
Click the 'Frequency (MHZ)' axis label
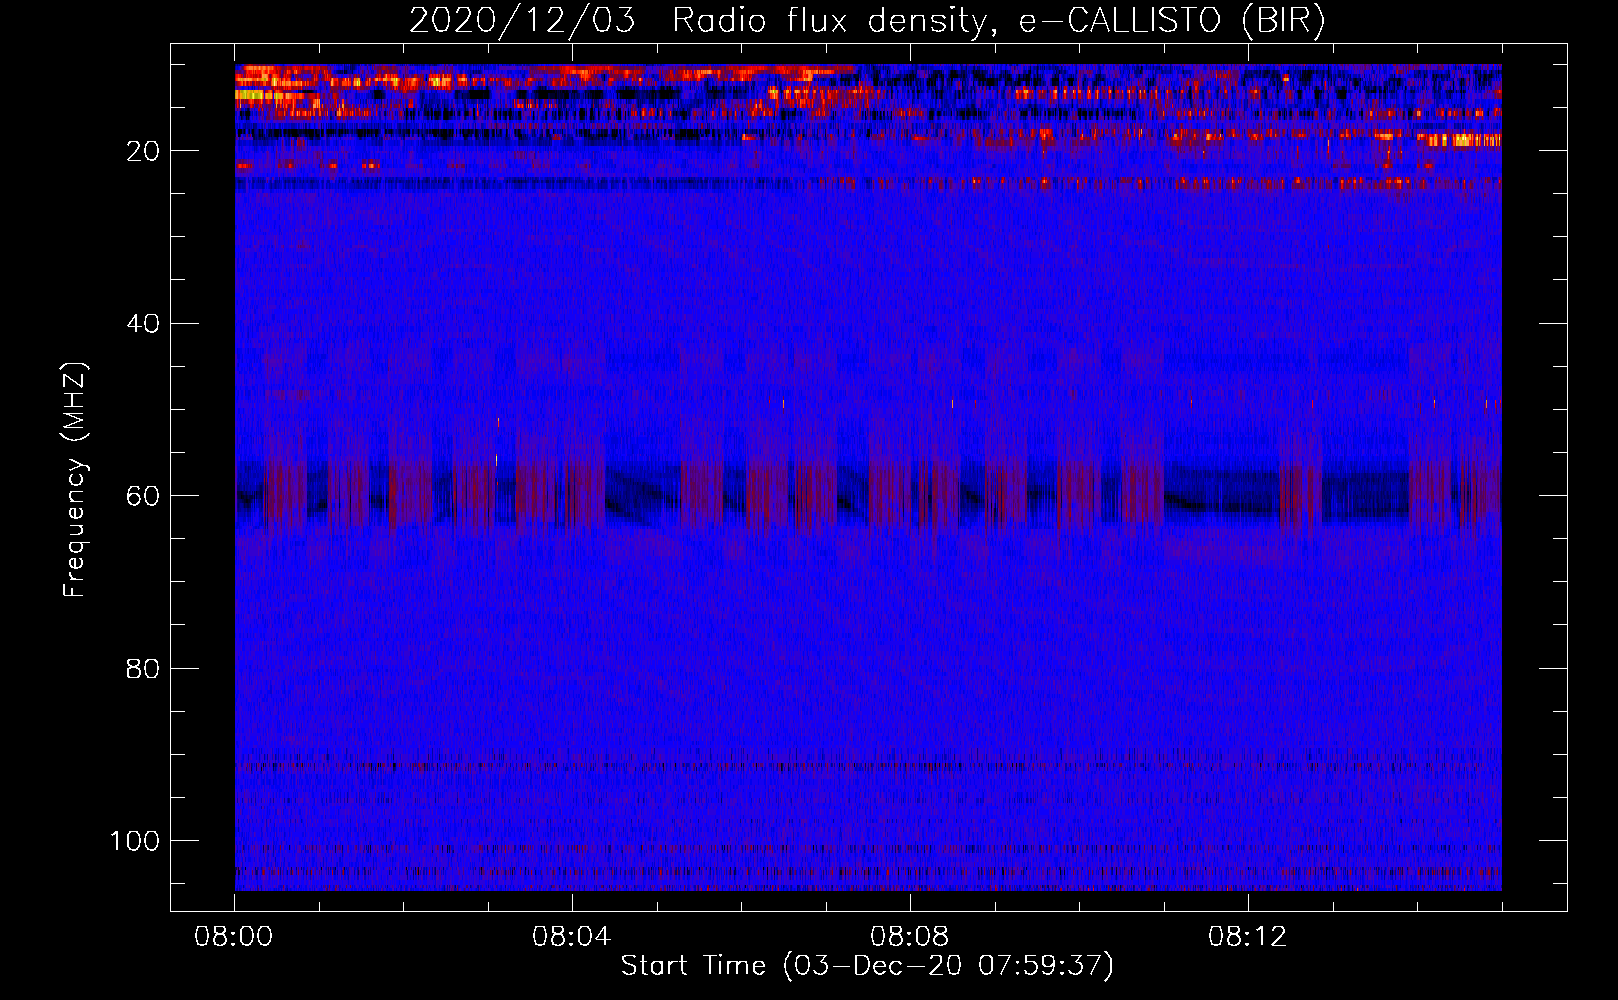point(75,480)
